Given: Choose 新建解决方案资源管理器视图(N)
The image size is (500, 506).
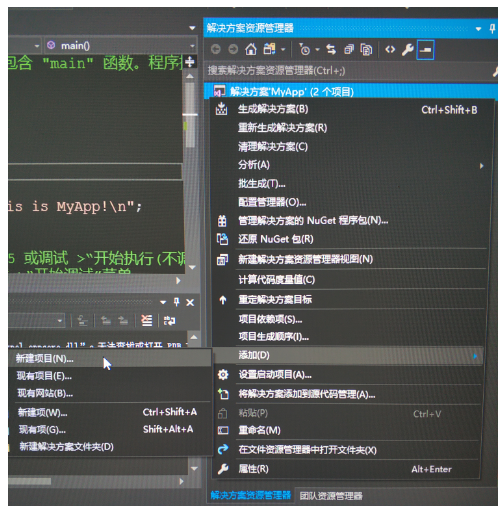Looking at the screenshot, I should click(x=348, y=259).
